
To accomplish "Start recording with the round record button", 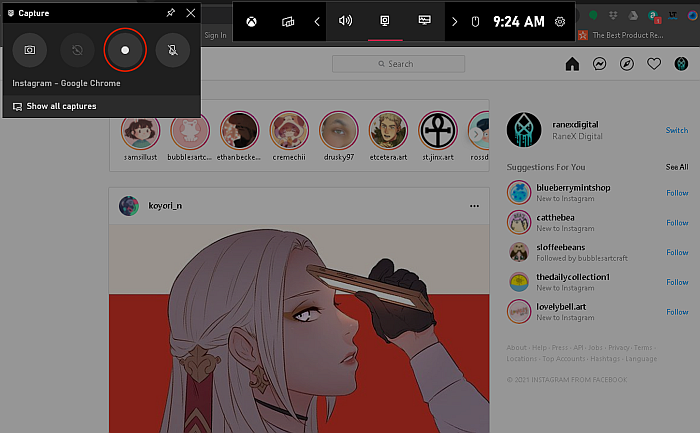I will tap(125, 50).
